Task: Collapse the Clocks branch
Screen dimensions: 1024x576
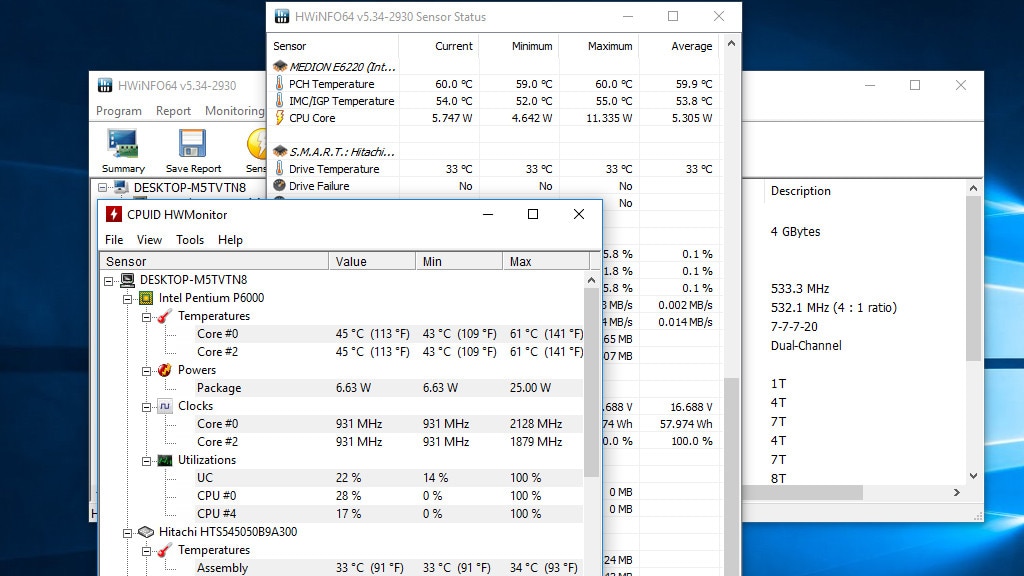Action: 146,407
